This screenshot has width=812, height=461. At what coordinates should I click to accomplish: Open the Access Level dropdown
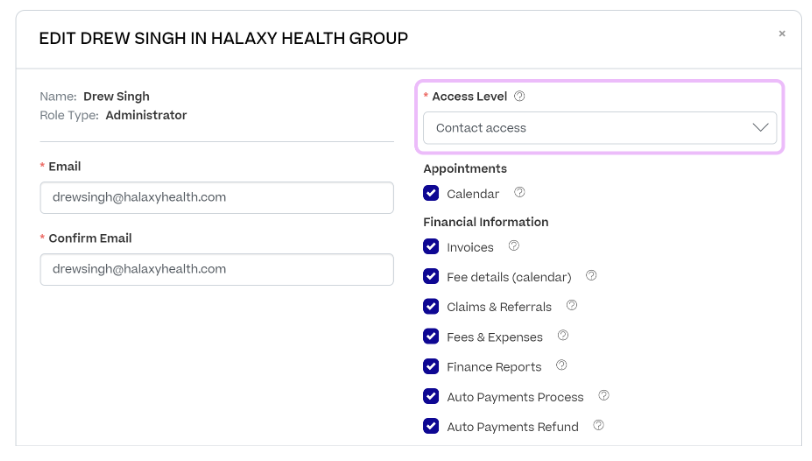coord(600,128)
